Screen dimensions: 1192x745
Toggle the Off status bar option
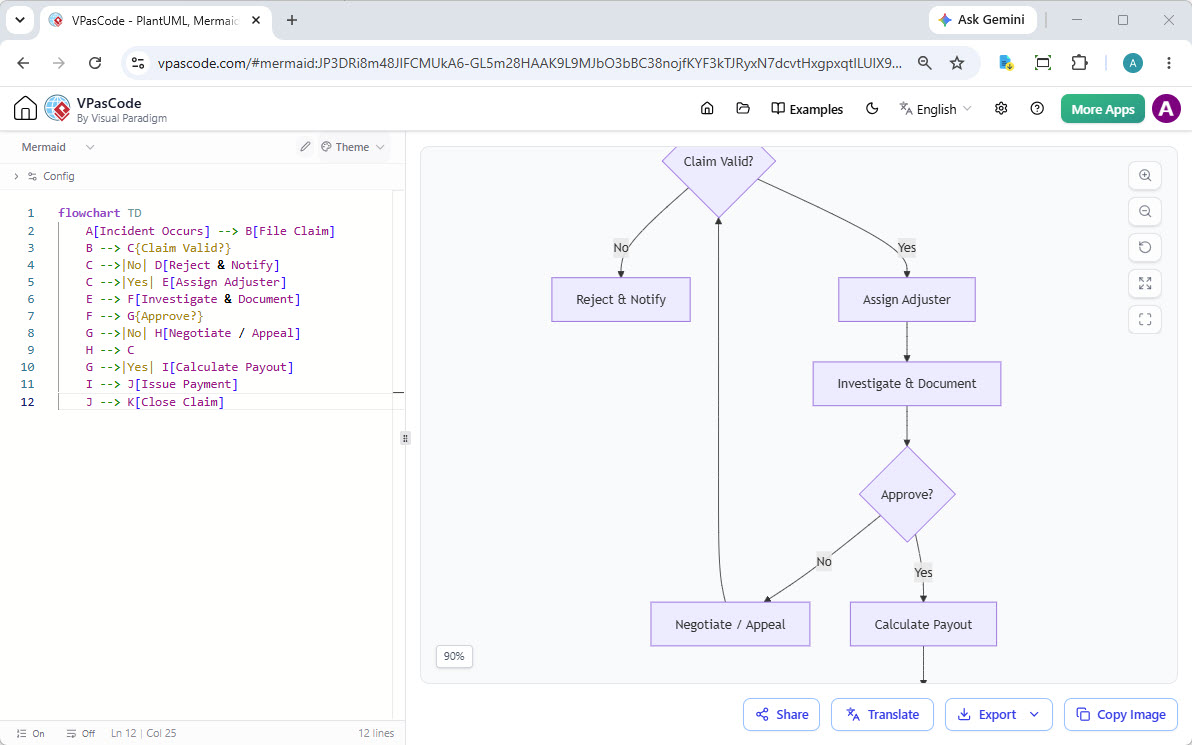click(x=81, y=733)
